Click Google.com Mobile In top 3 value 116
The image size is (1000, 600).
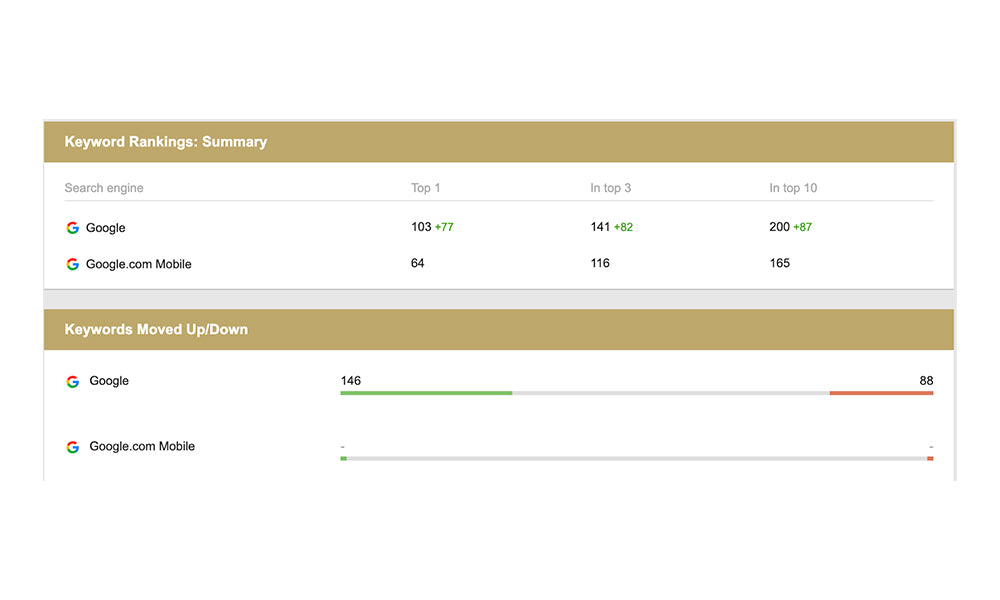[600, 263]
